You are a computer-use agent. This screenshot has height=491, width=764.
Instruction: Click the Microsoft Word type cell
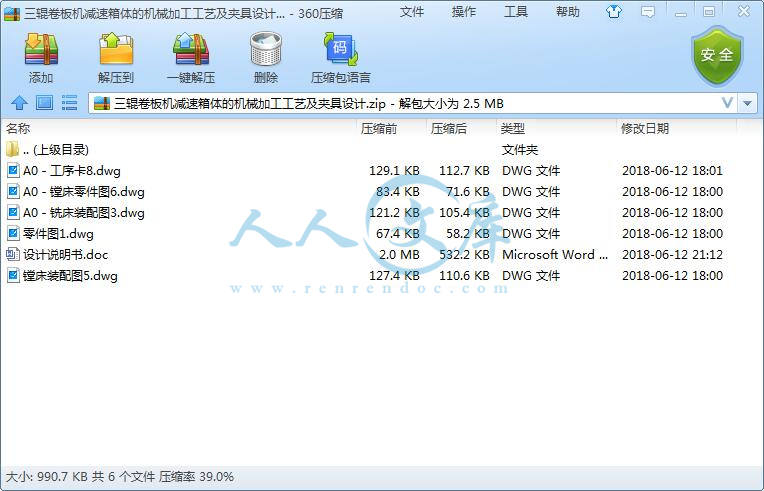click(x=555, y=254)
